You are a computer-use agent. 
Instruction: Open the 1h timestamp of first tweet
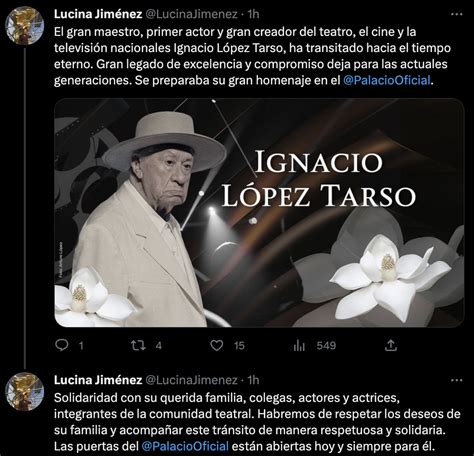pyautogui.click(x=253, y=14)
